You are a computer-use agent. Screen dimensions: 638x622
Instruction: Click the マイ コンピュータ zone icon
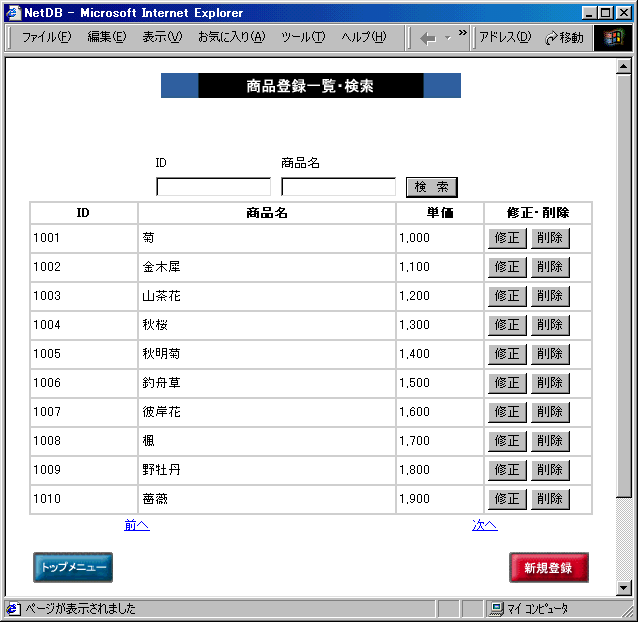click(497, 609)
